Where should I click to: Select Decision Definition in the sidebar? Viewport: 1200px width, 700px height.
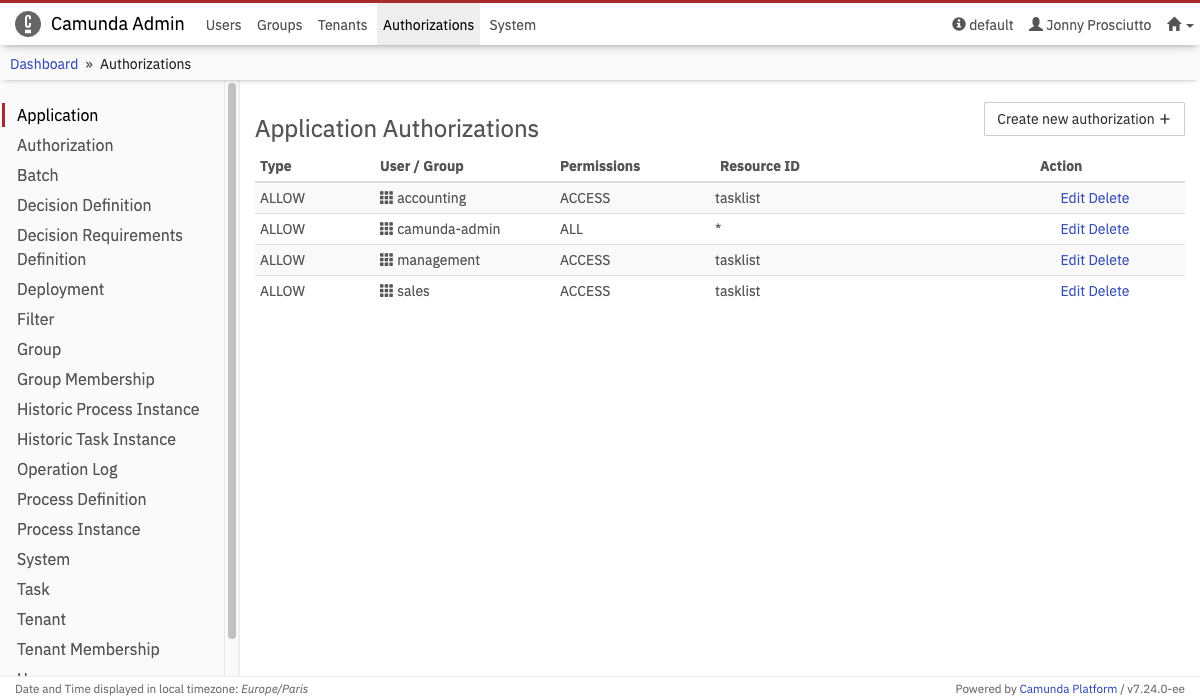84,205
